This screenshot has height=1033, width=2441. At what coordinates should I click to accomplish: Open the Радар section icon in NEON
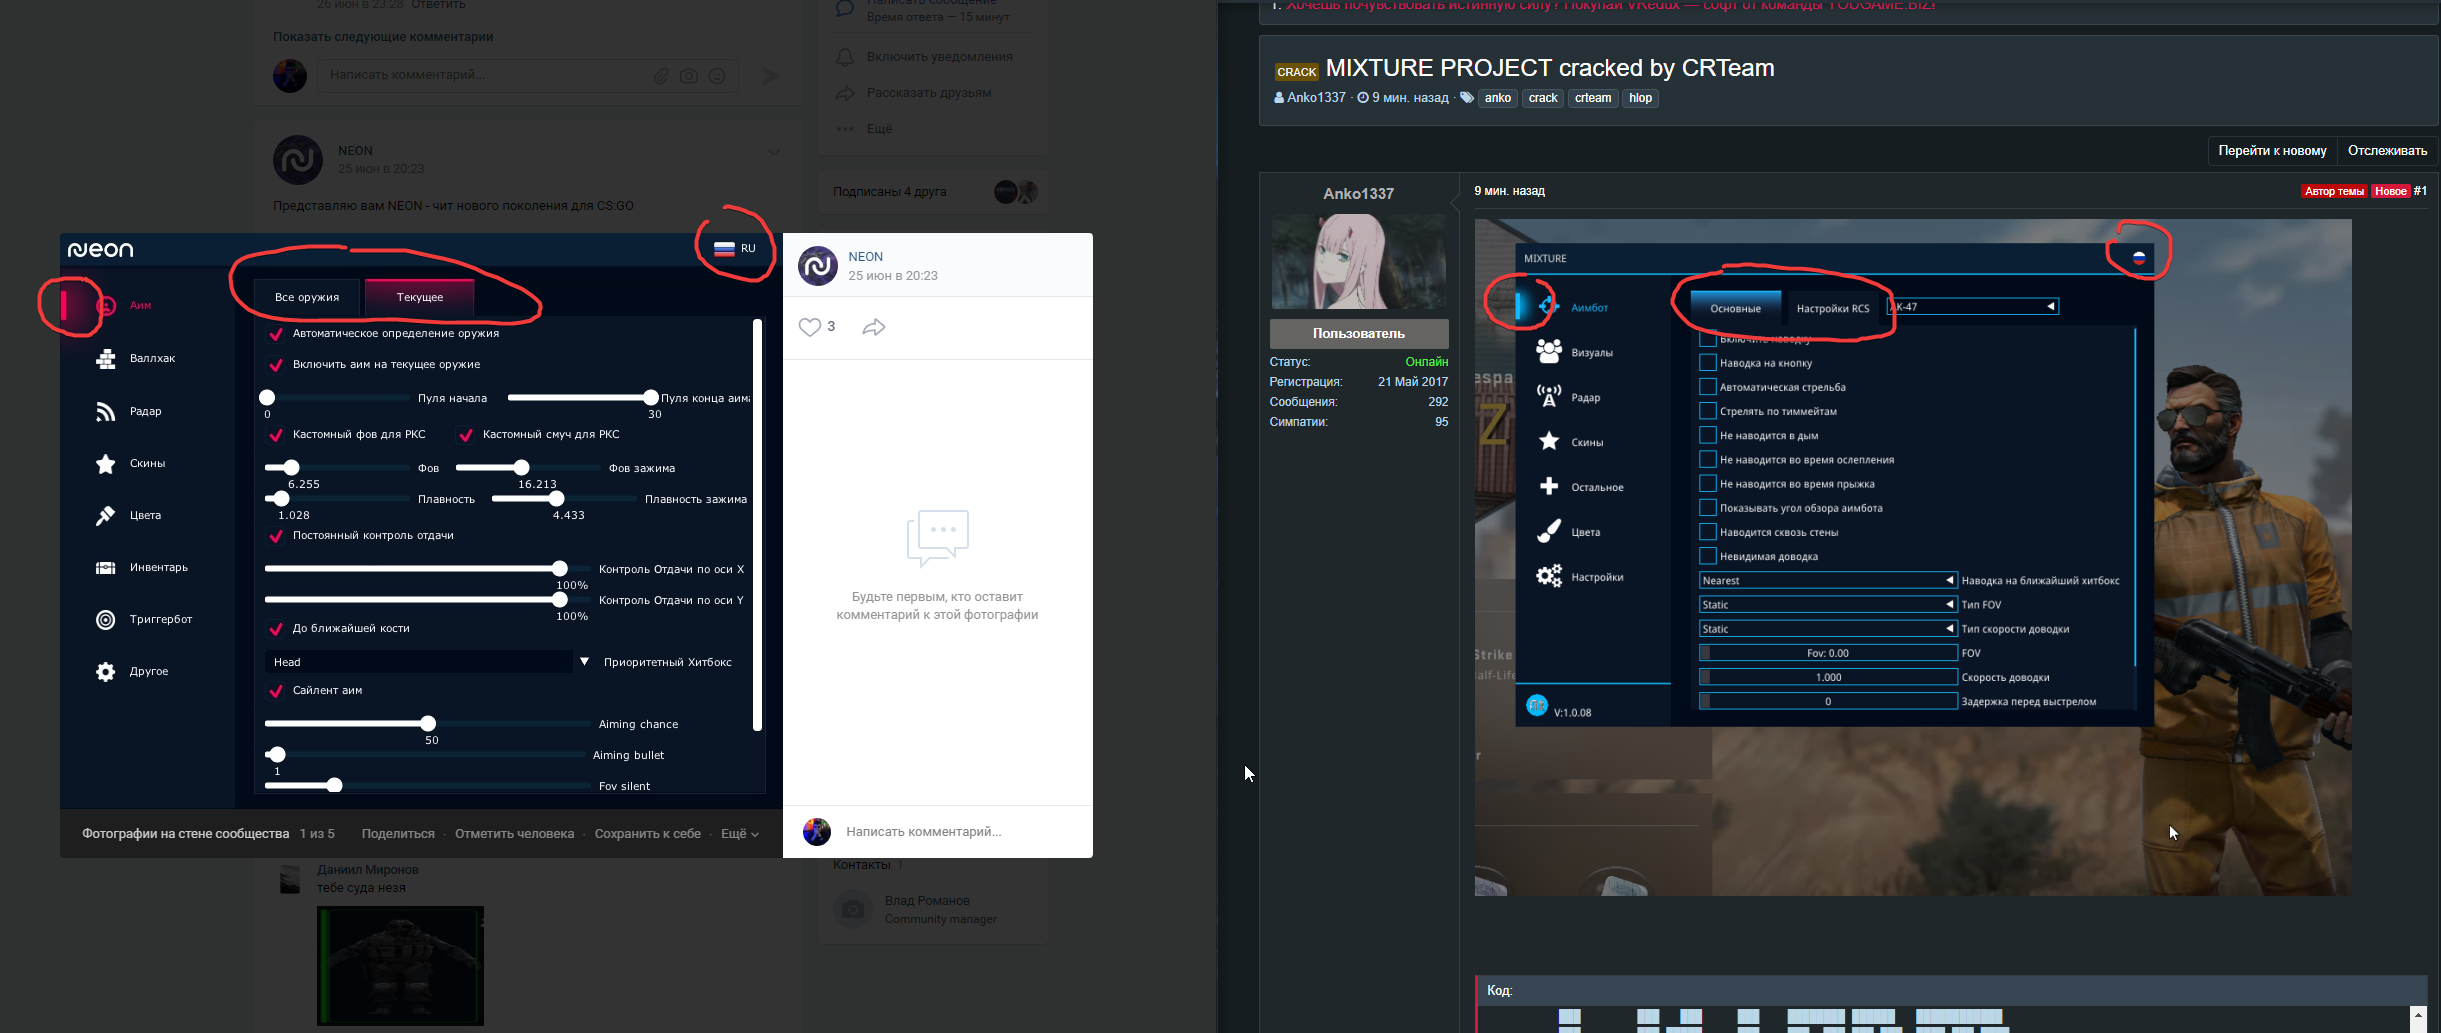[x=106, y=411]
